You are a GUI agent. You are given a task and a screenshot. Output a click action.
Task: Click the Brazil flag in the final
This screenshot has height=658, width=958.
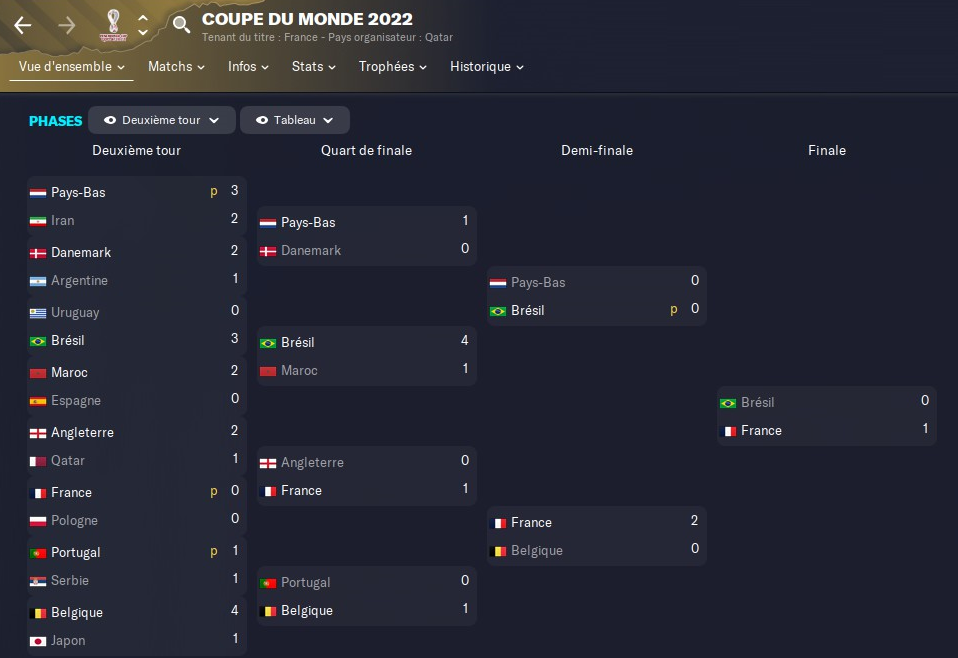point(728,403)
